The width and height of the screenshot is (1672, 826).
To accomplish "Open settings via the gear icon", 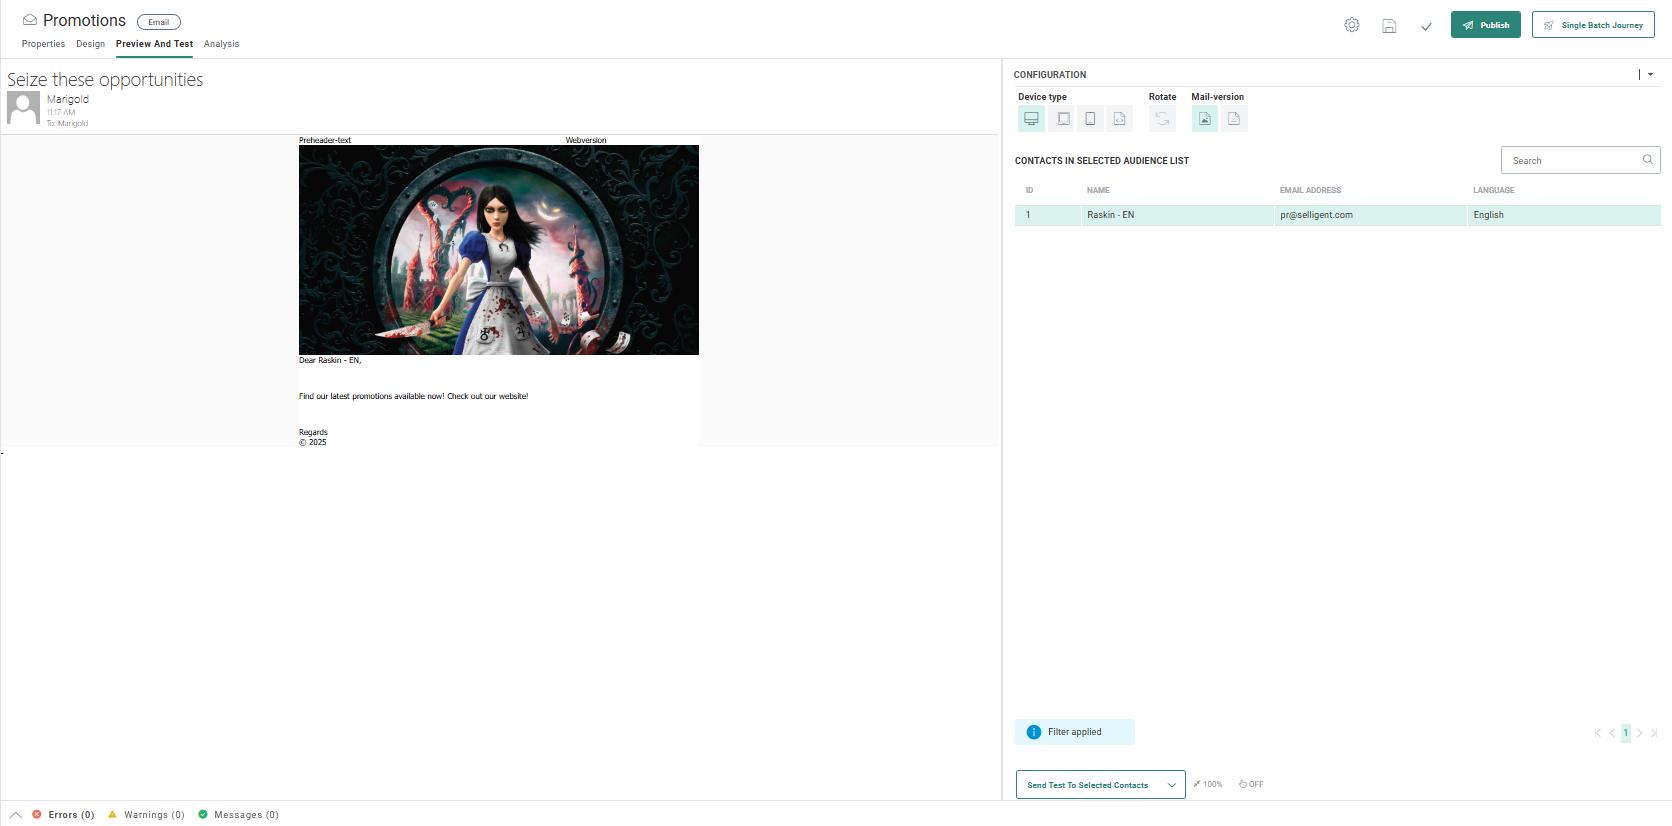I will click(x=1351, y=25).
